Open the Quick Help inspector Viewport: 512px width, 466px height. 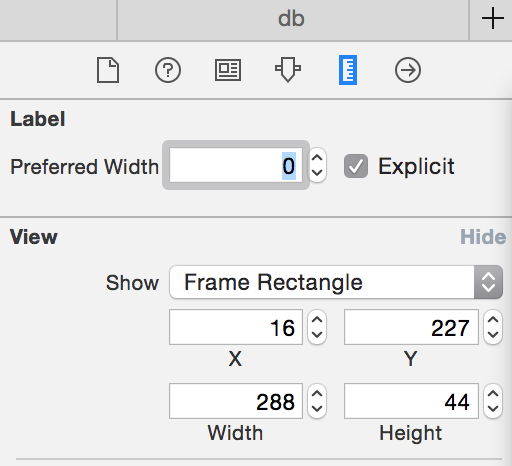click(x=168, y=70)
